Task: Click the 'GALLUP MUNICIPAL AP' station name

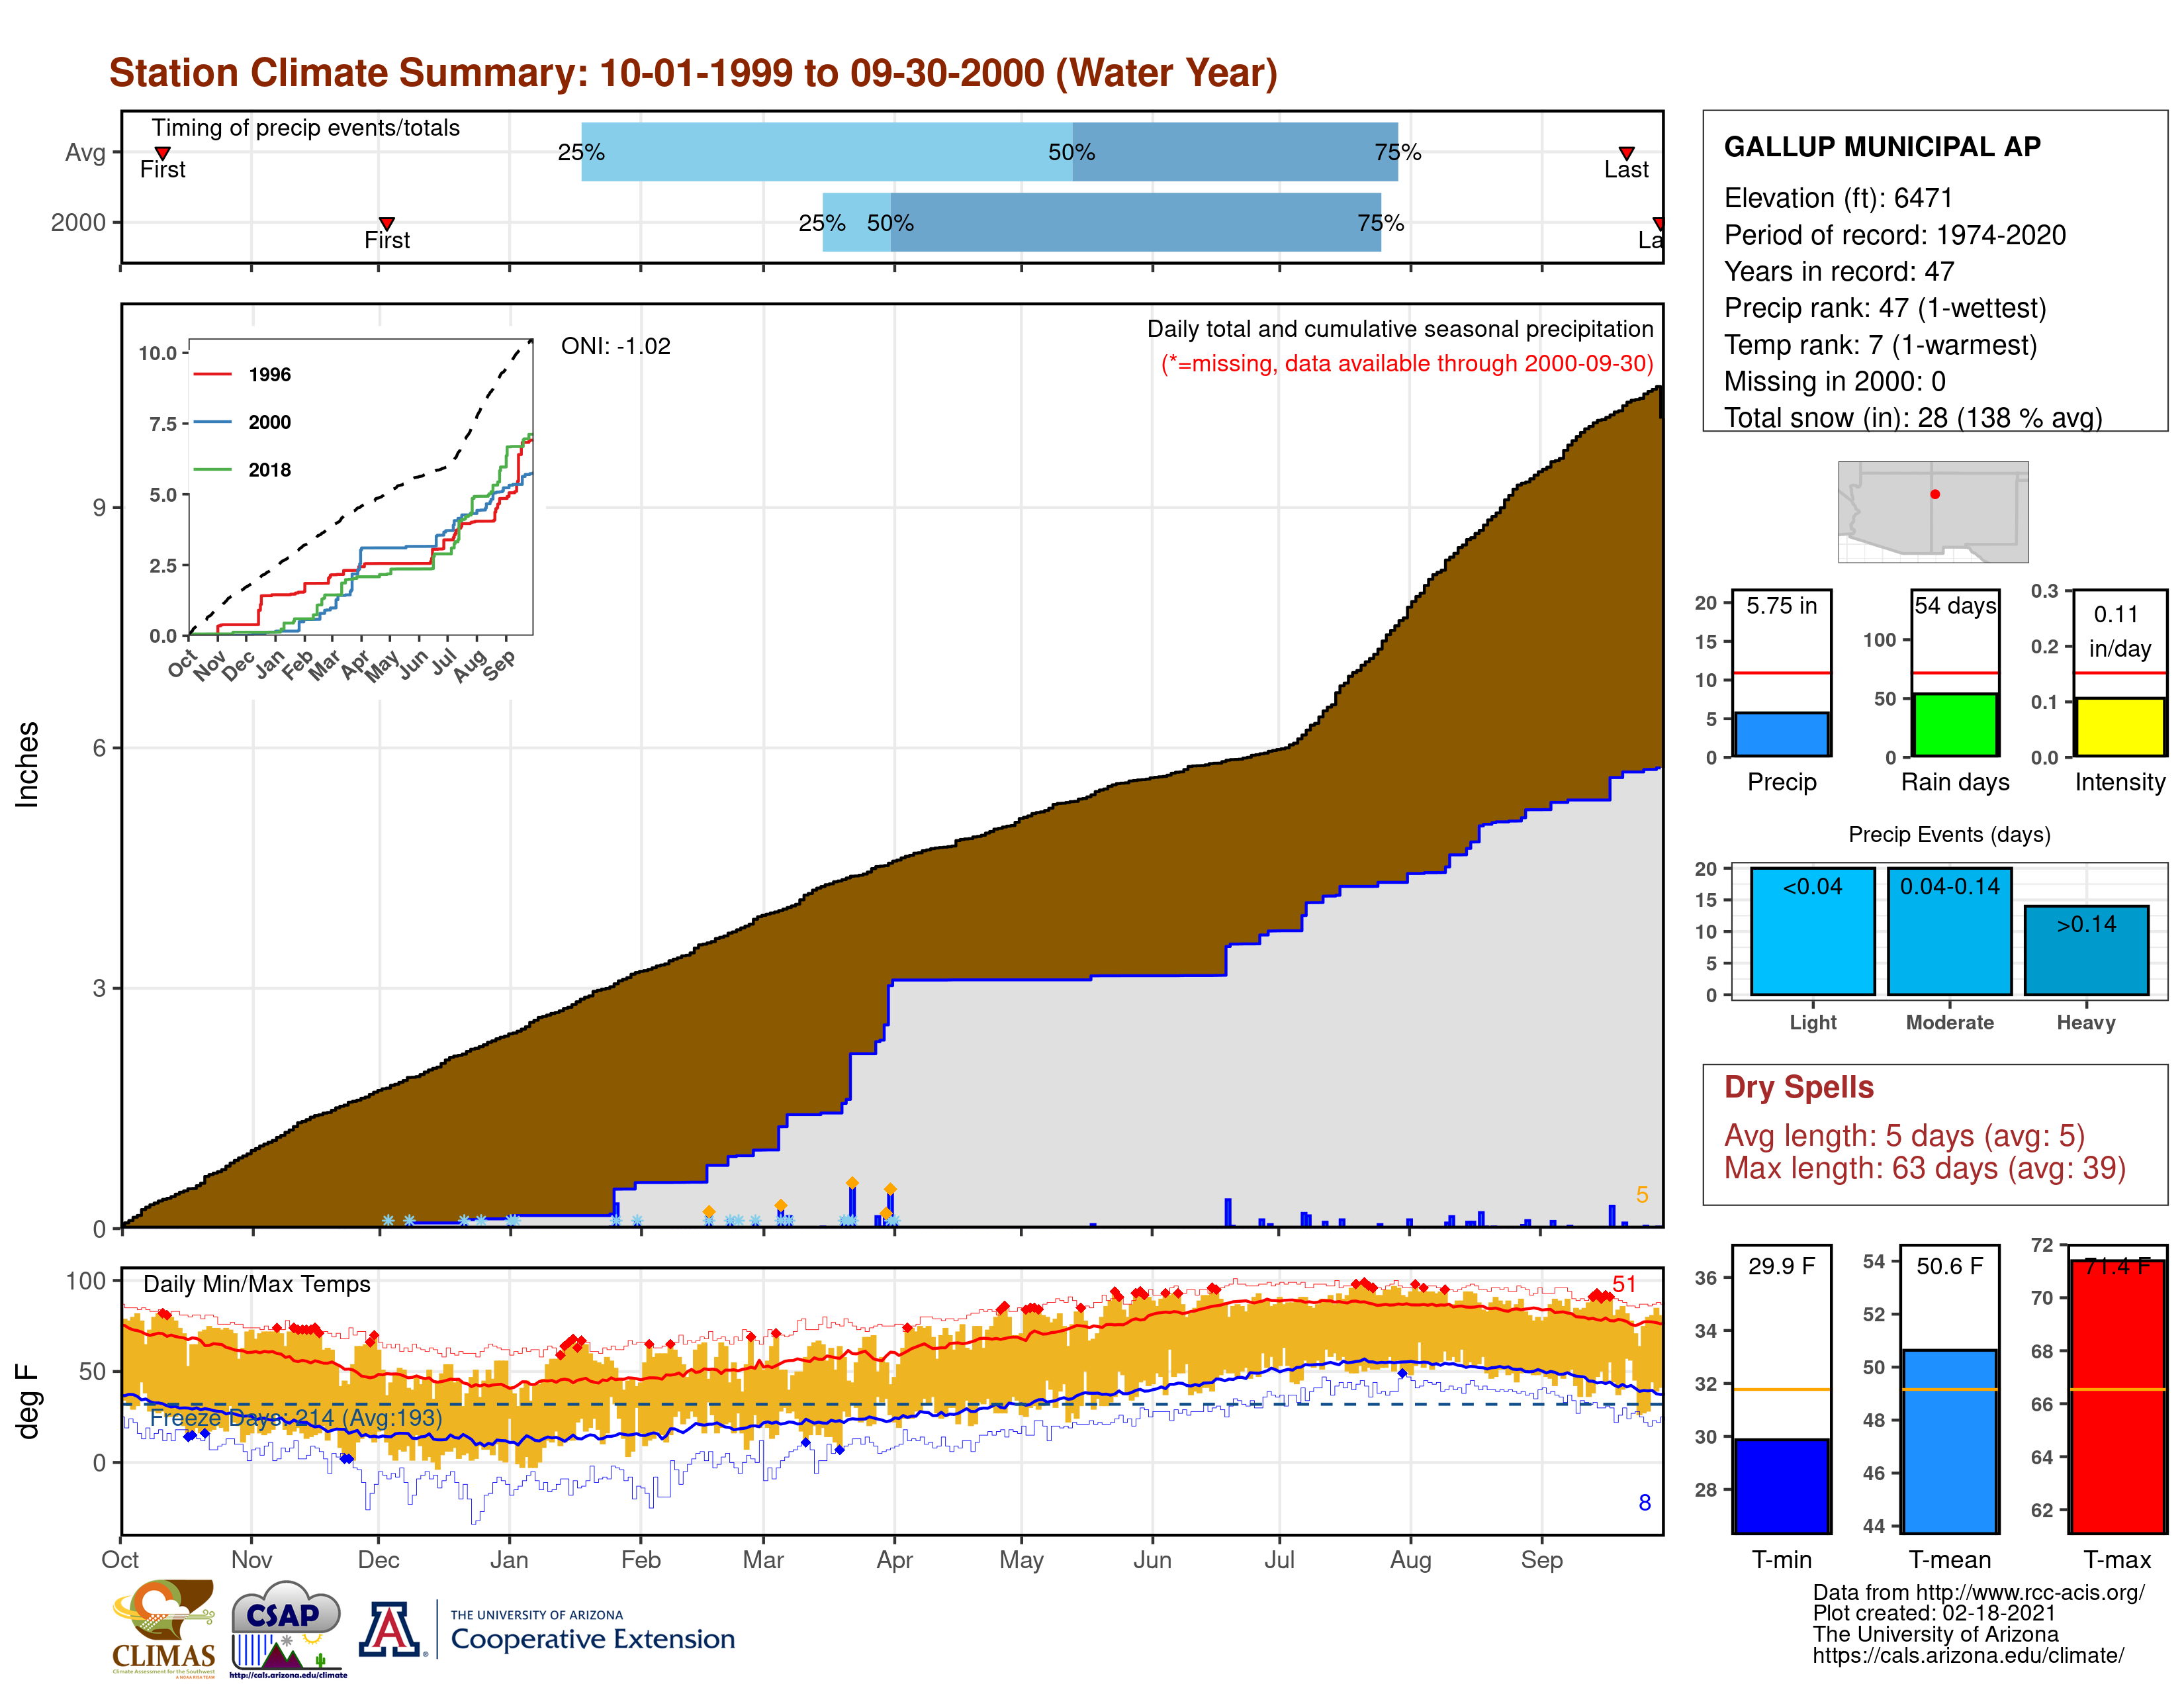Action: coord(1882,147)
